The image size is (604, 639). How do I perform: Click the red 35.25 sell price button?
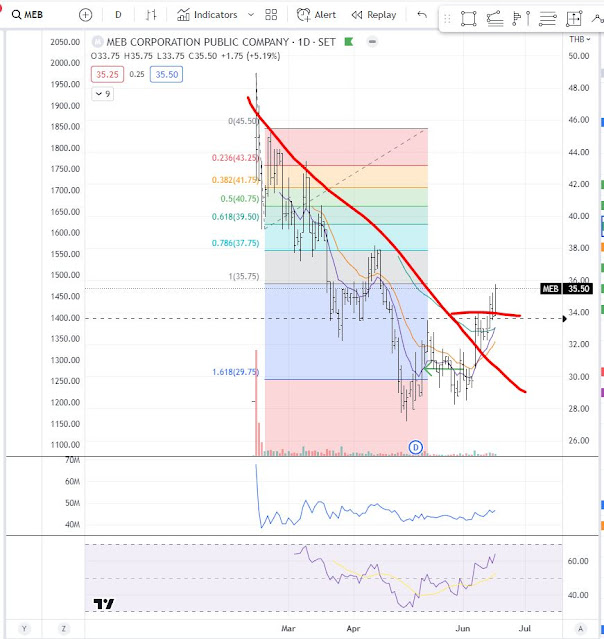[107, 75]
